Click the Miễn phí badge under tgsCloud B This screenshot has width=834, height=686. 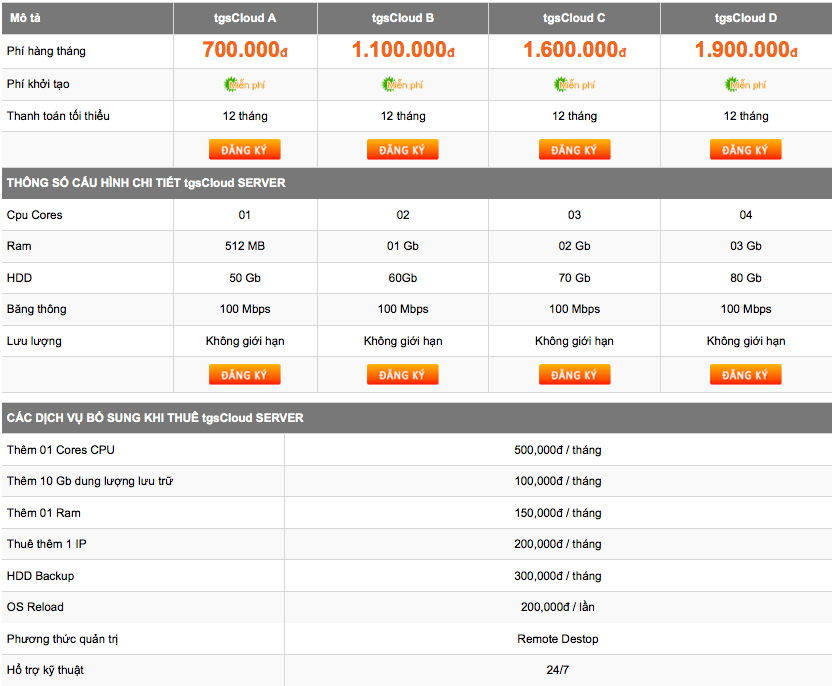click(403, 85)
